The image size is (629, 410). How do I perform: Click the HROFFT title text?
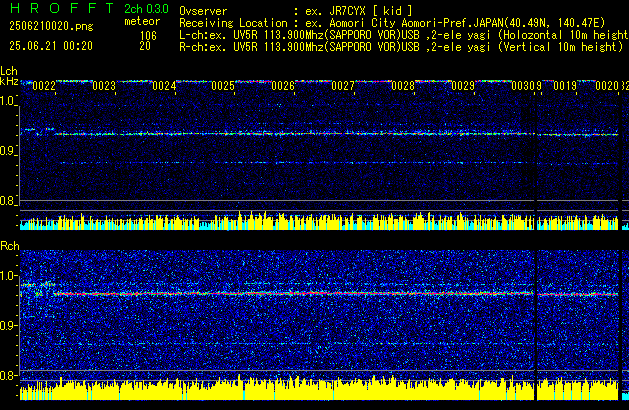pos(62,8)
